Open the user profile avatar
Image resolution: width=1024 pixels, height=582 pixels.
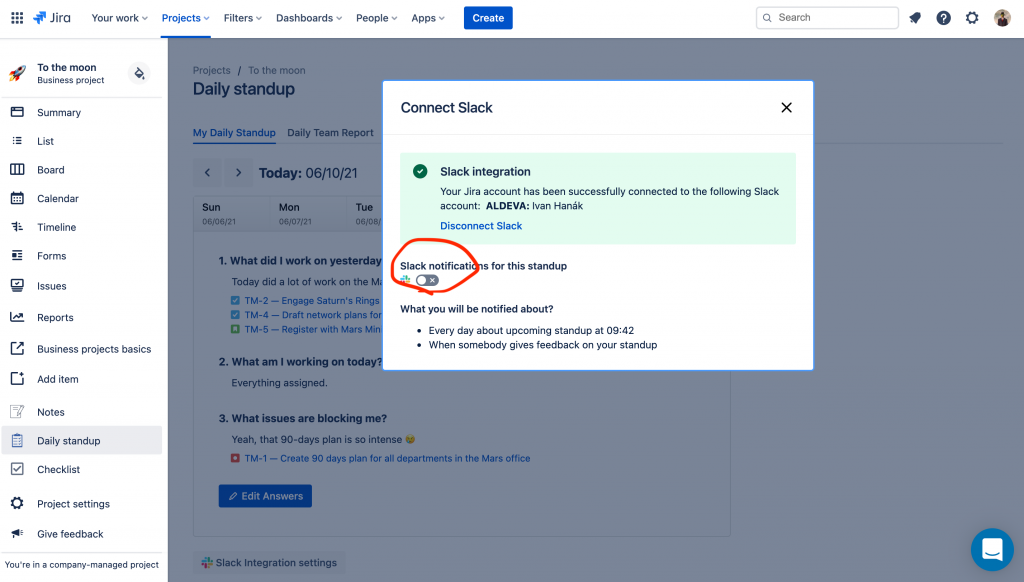tap(1002, 18)
